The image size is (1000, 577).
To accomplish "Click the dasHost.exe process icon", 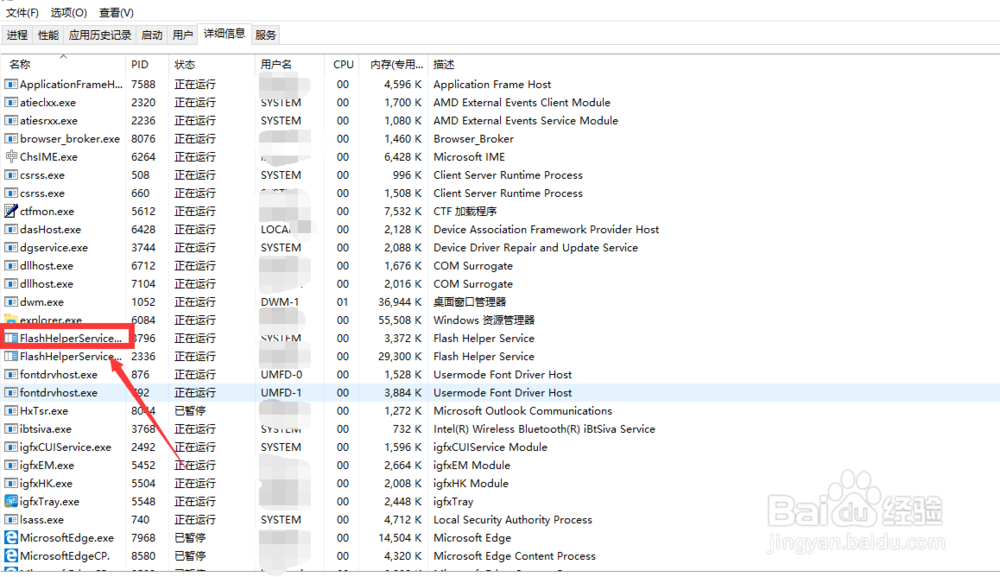I will click(x=11, y=230).
